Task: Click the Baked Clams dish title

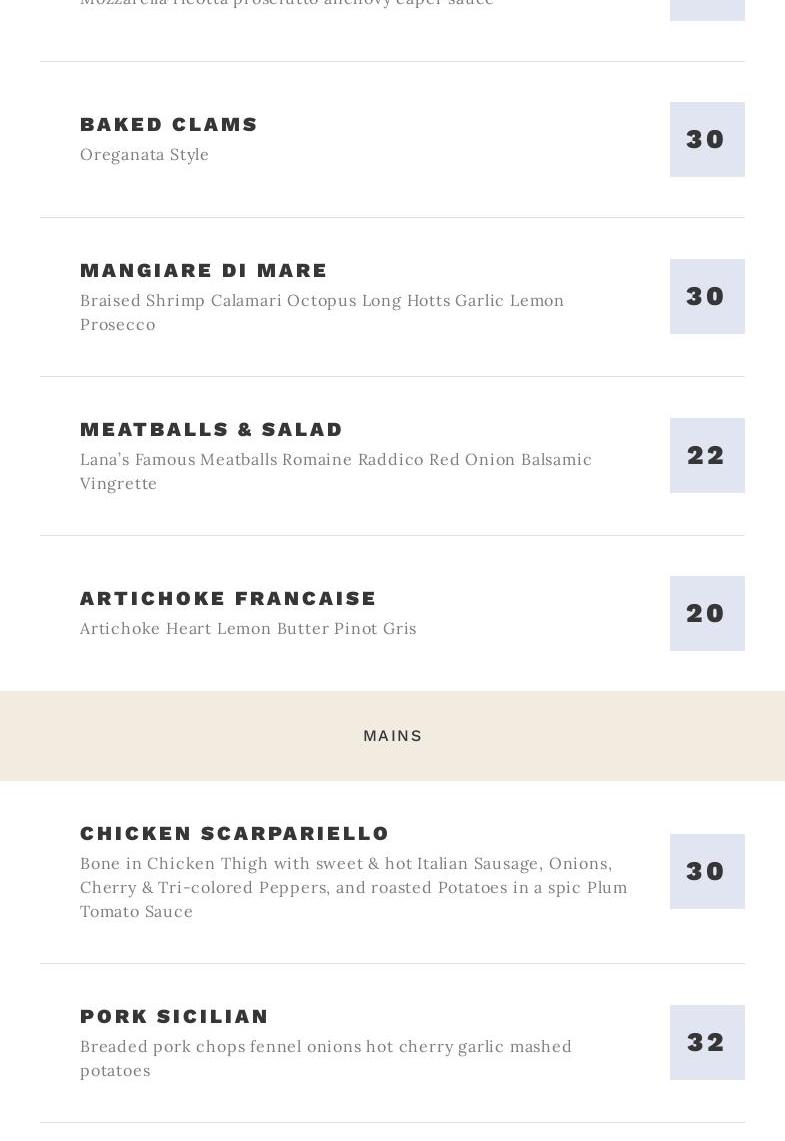Action: point(168,124)
